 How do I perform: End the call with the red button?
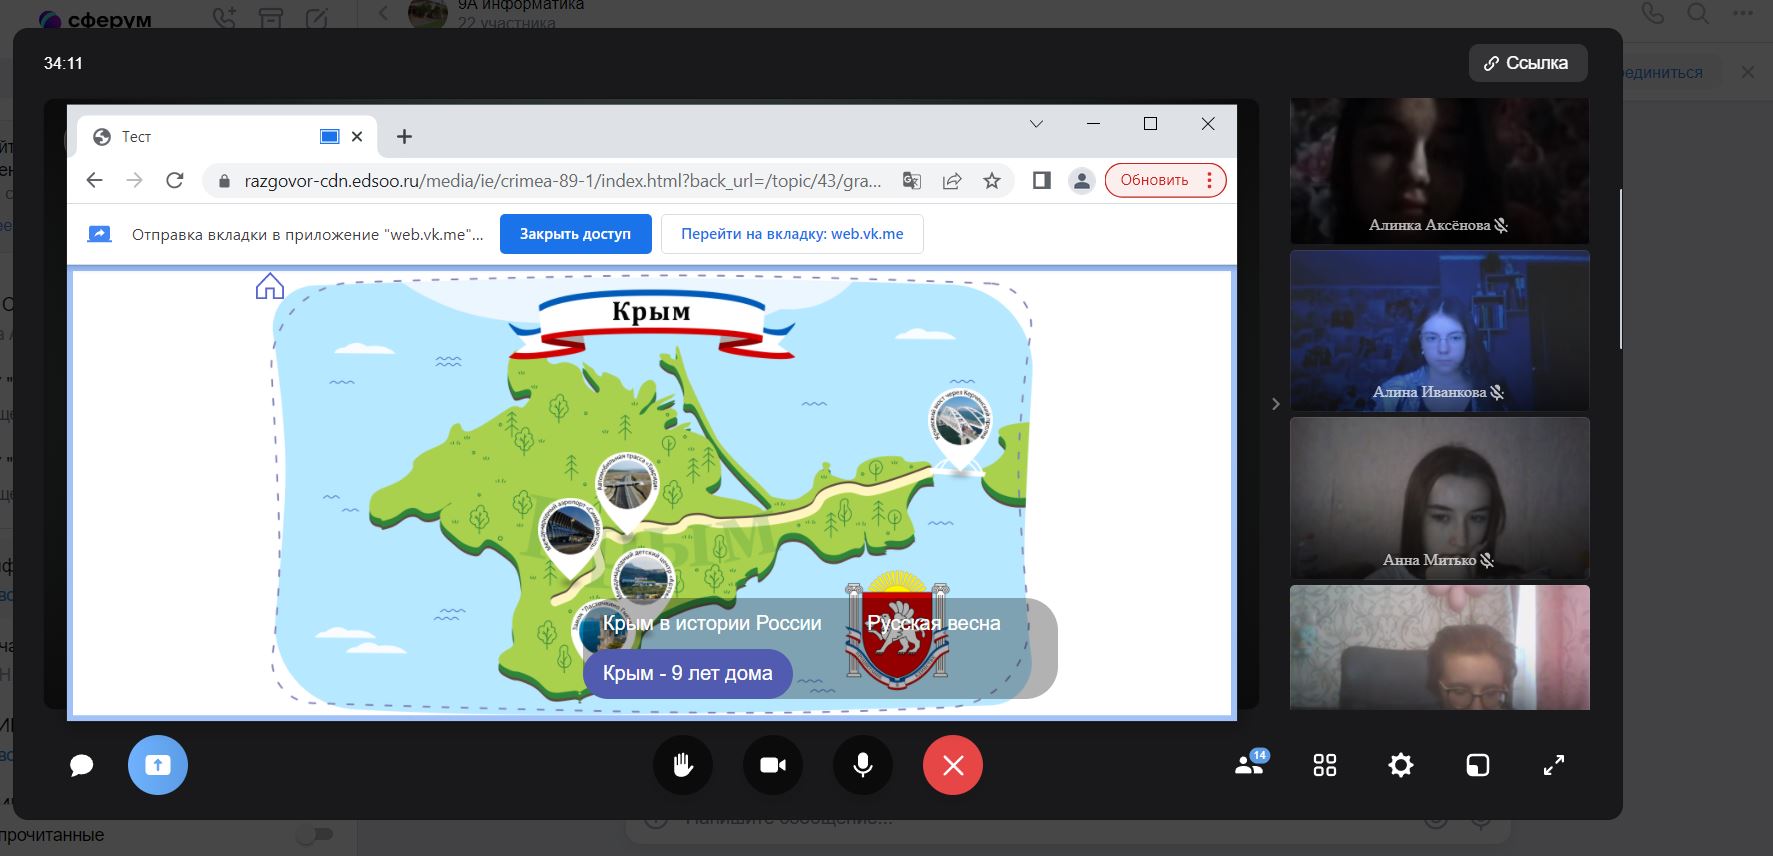pyautogui.click(x=953, y=765)
